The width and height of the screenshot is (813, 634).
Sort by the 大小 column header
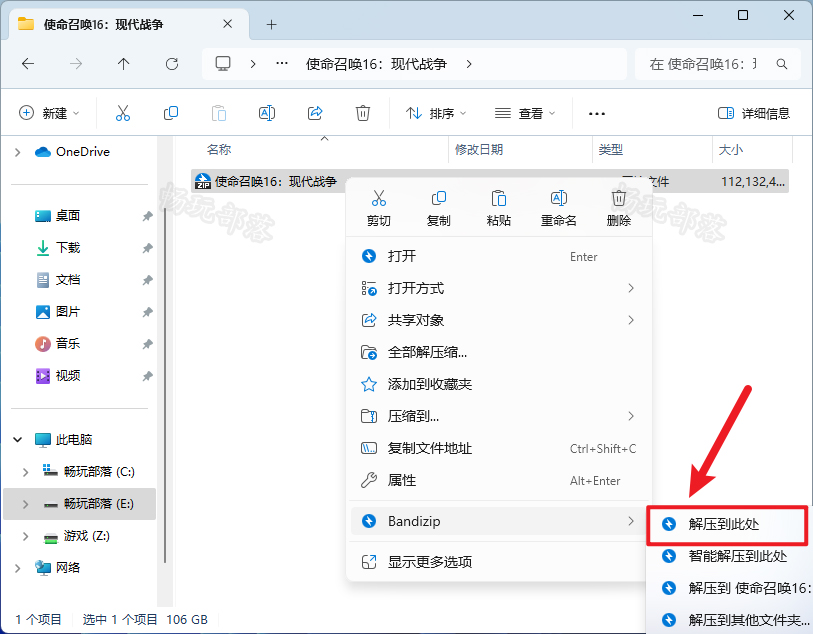pos(731,150)
